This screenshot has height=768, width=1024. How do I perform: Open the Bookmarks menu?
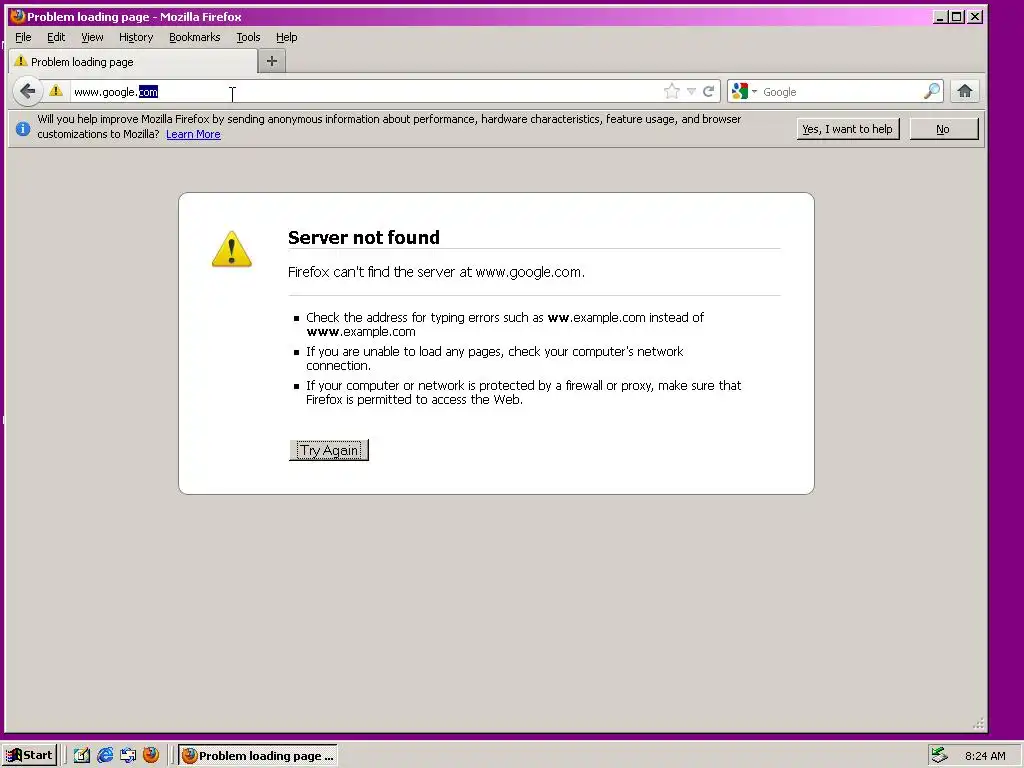pyautogui.click(x=195, y=37)
